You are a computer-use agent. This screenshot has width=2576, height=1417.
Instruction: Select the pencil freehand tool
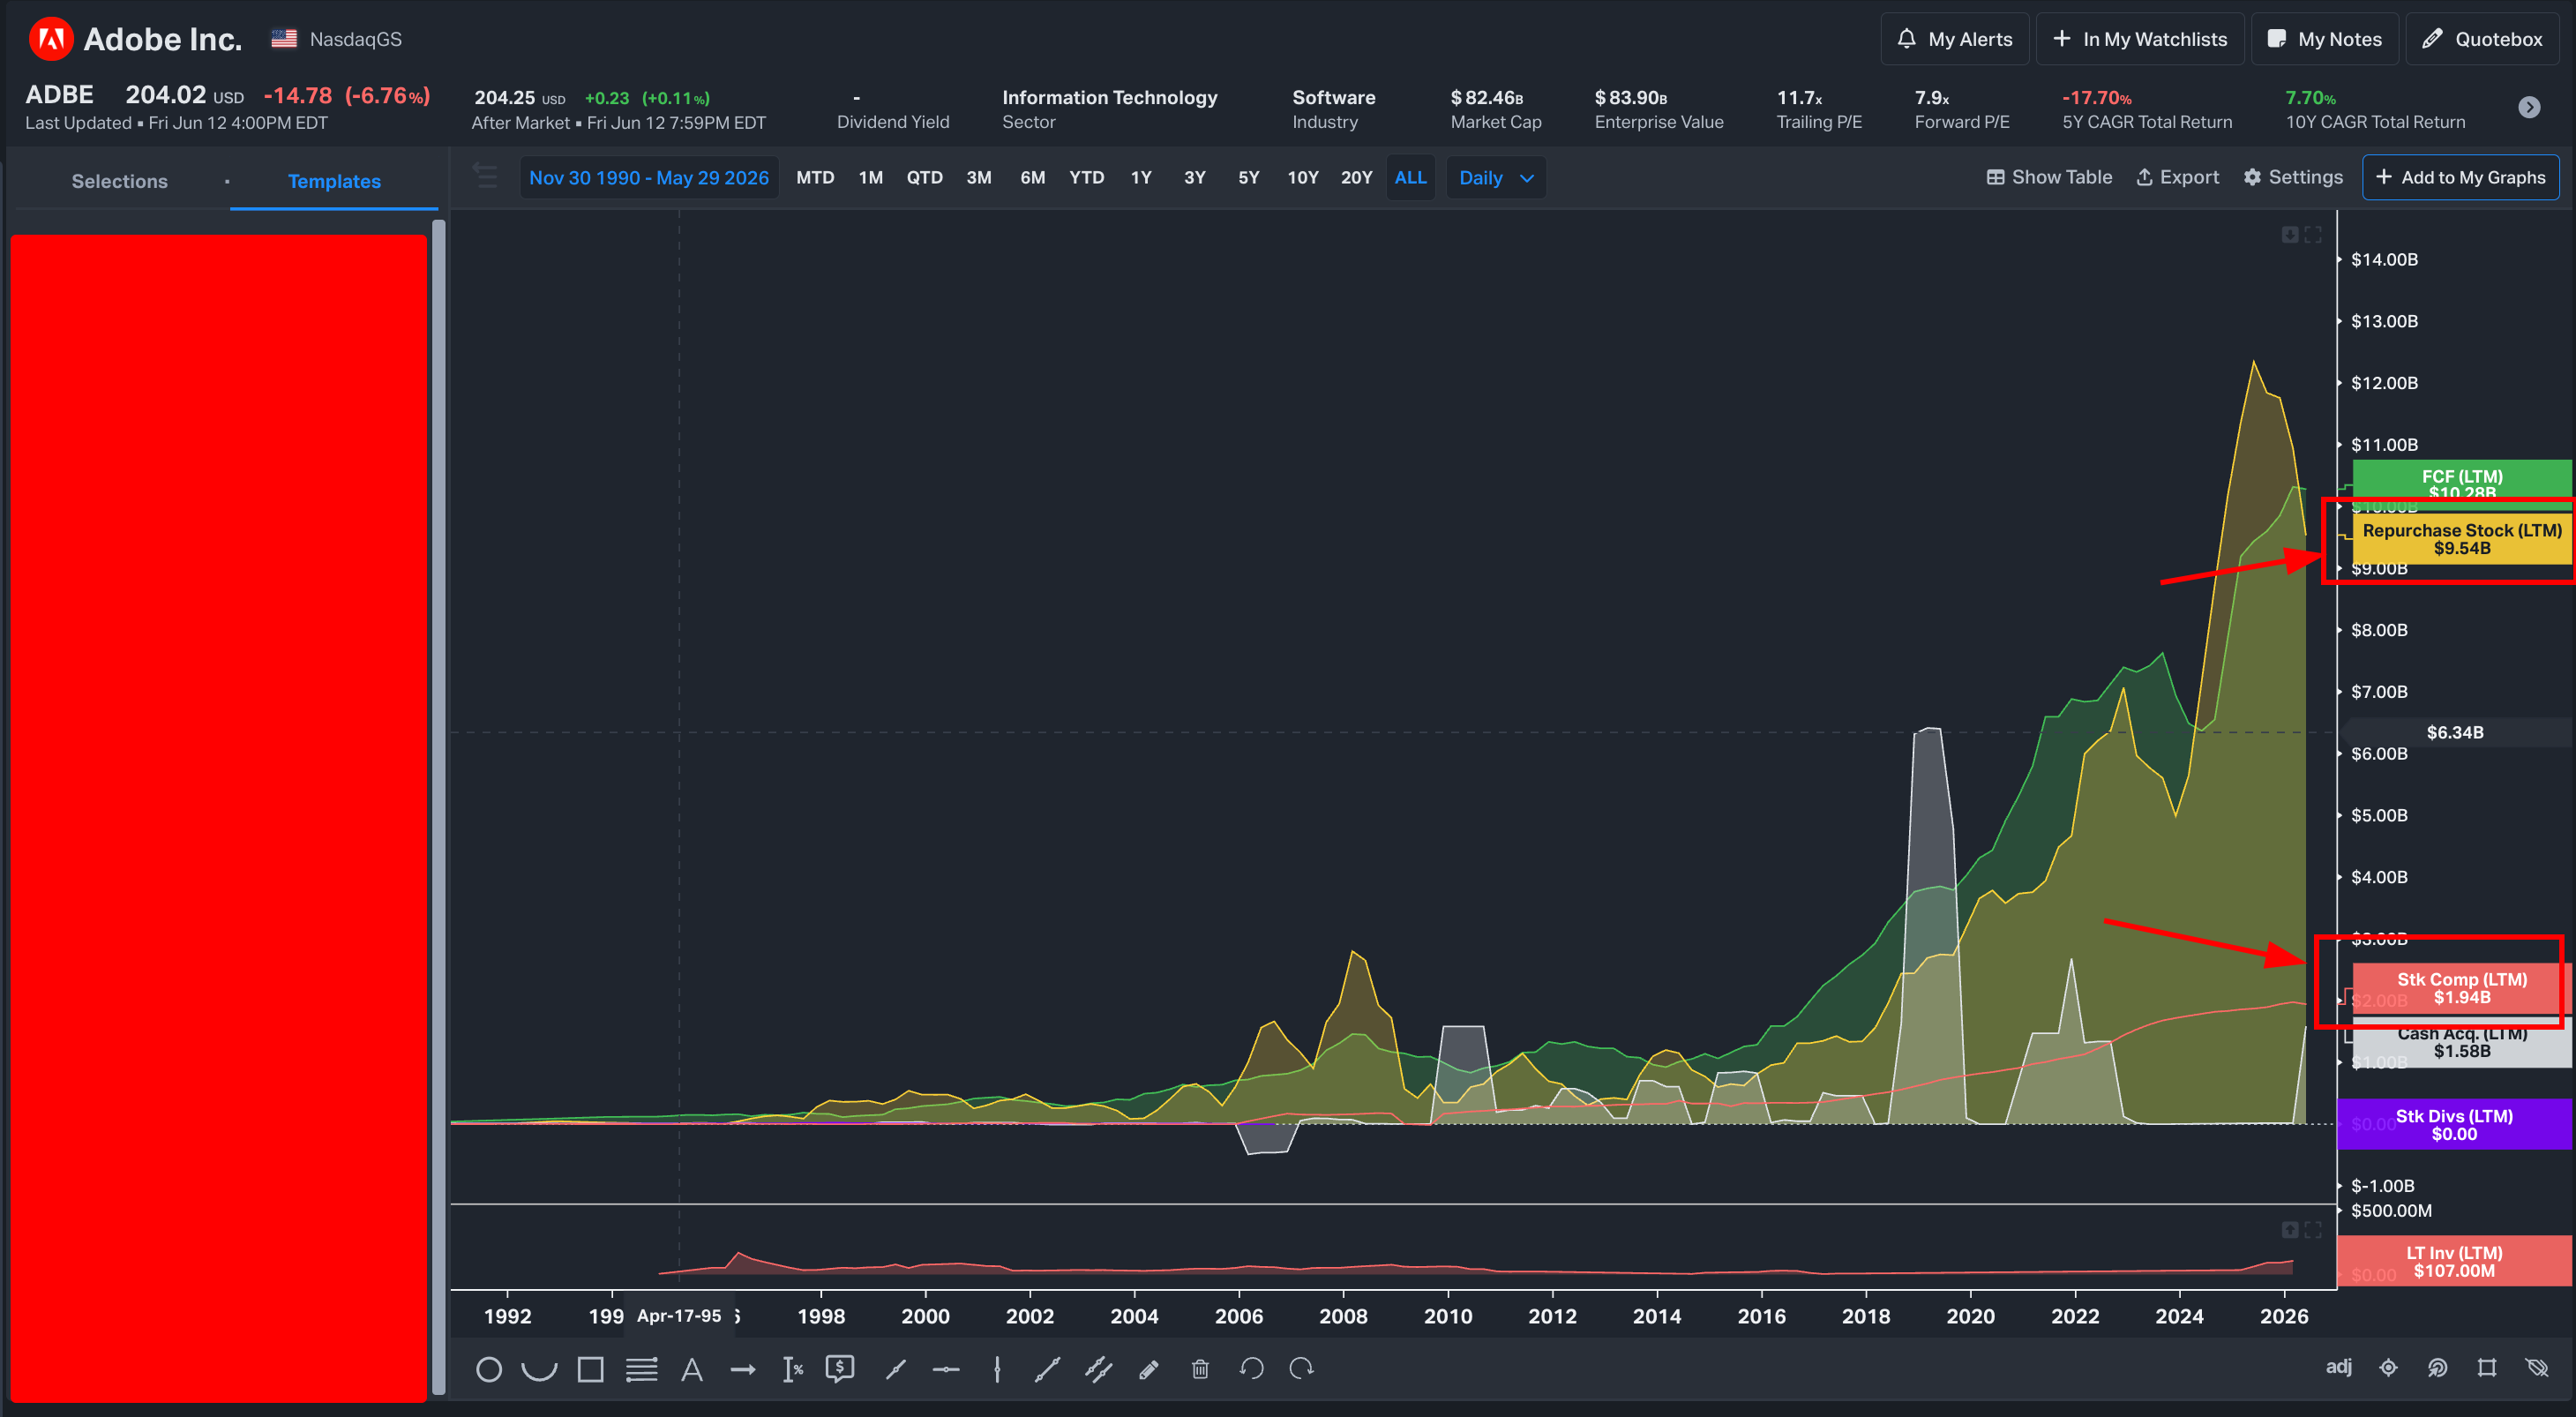[x=1148, y=1369]
